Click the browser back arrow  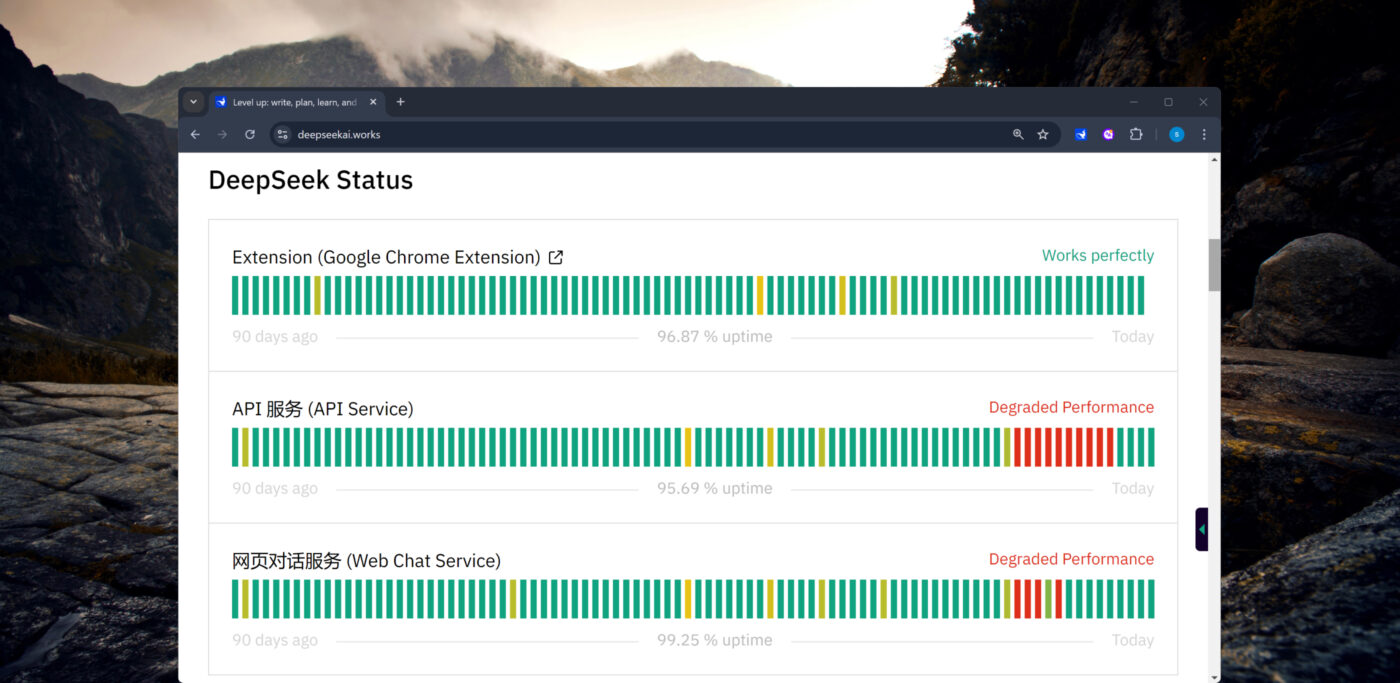(195, 134)
